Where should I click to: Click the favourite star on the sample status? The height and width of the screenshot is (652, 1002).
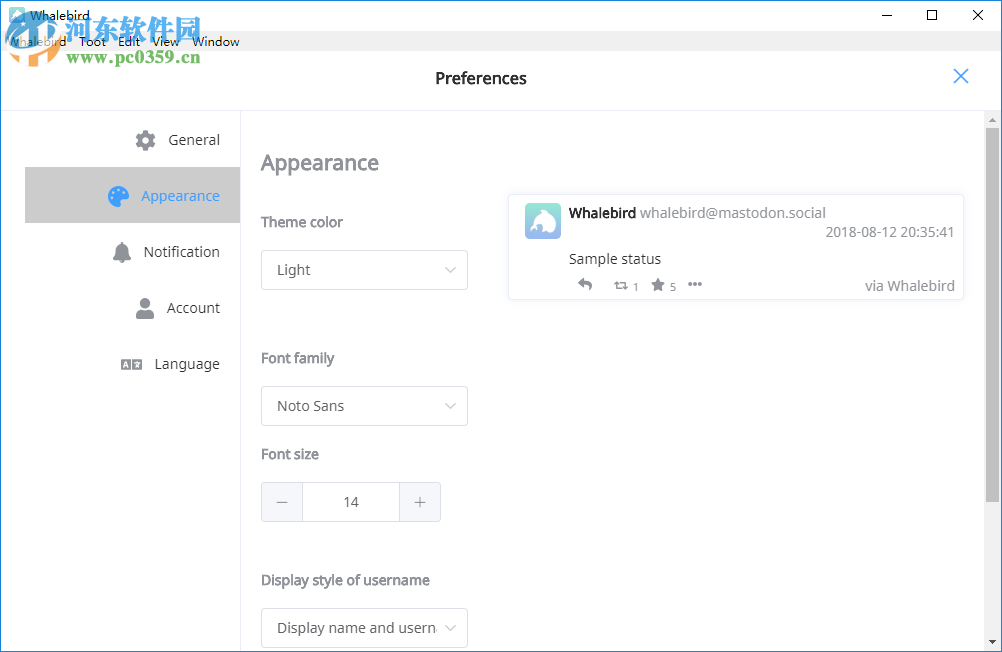coord(659,284)
